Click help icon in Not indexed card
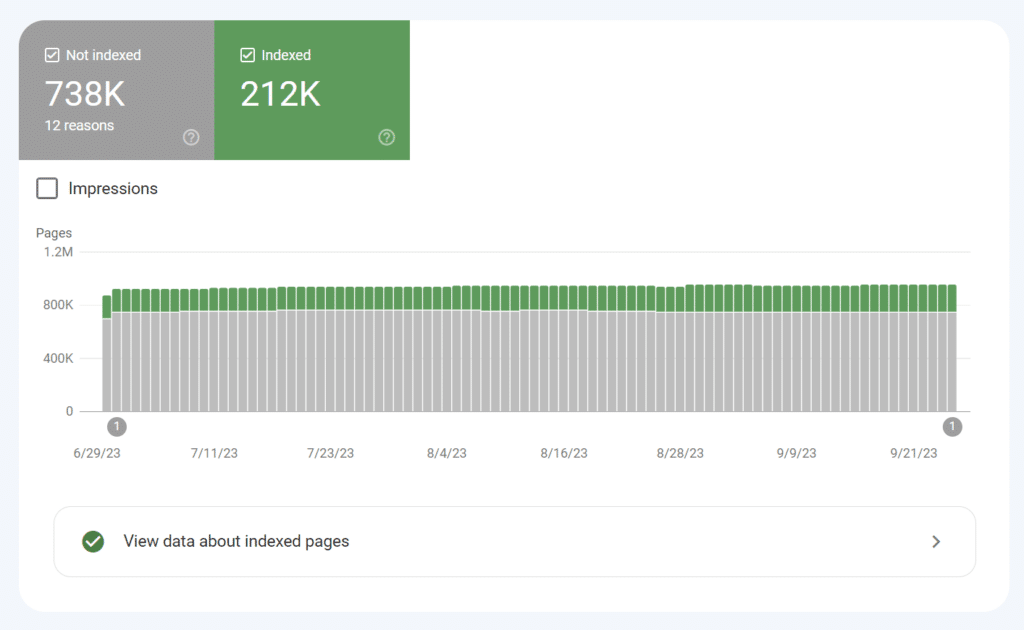1024x630 pixels. click(191, 137)
